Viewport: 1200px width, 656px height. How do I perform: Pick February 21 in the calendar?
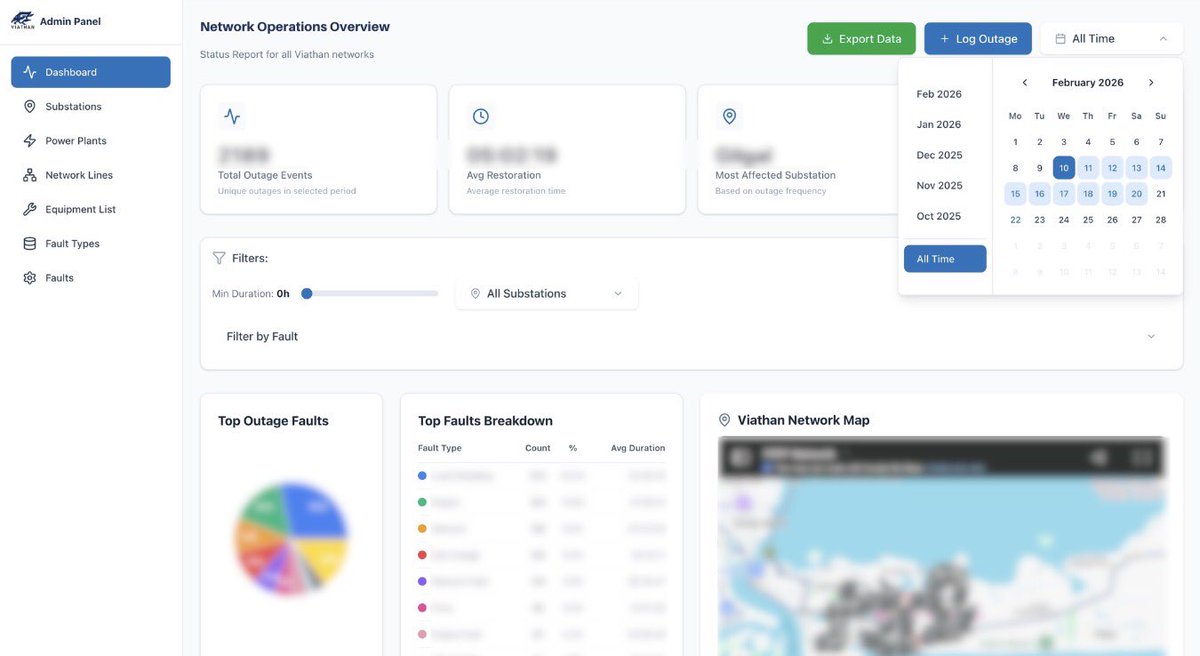click(1160, 194)
